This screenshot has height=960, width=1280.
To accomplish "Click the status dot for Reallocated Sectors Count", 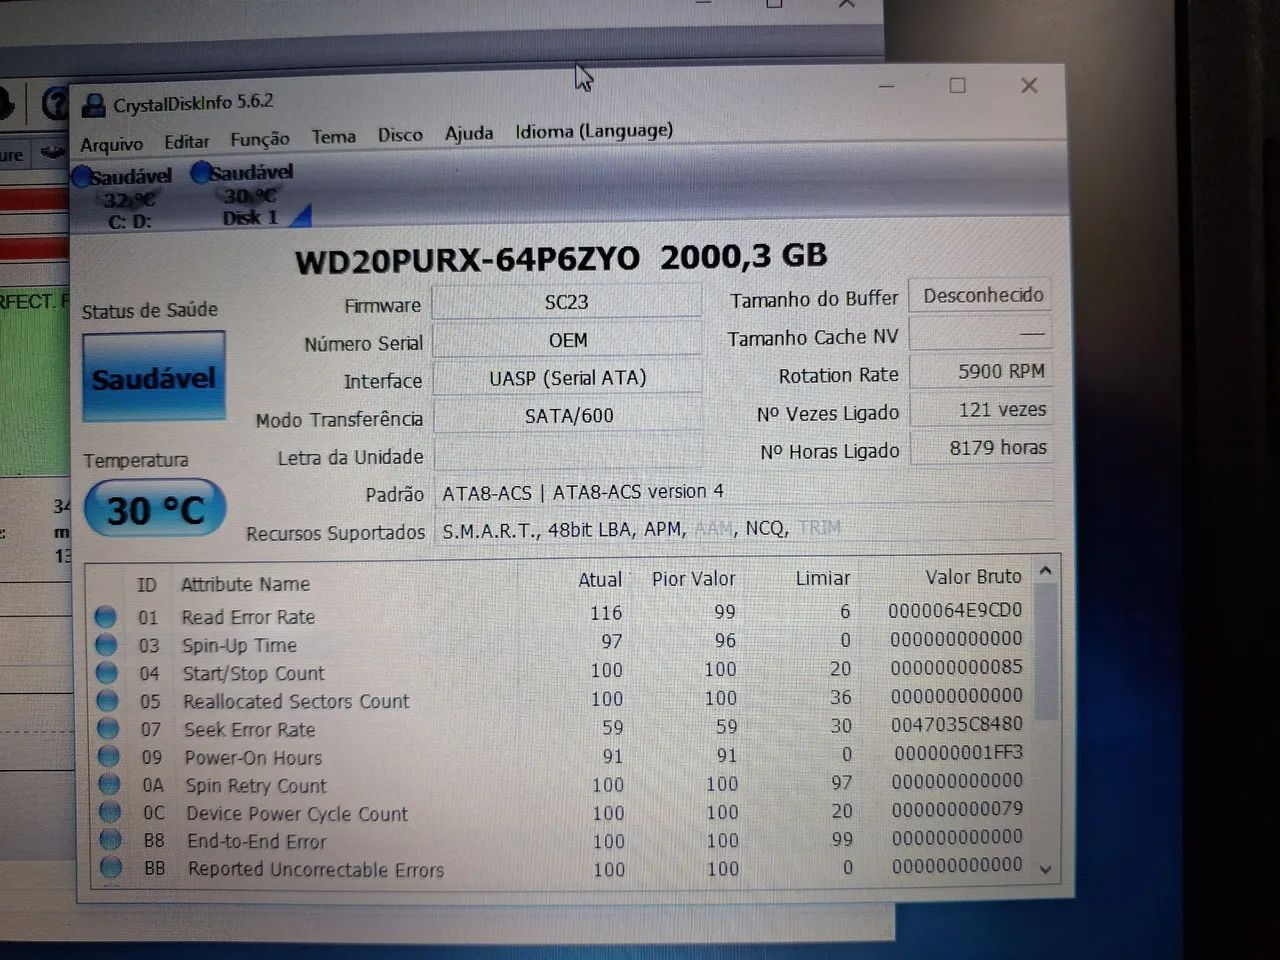I will (x=107, y=701).
